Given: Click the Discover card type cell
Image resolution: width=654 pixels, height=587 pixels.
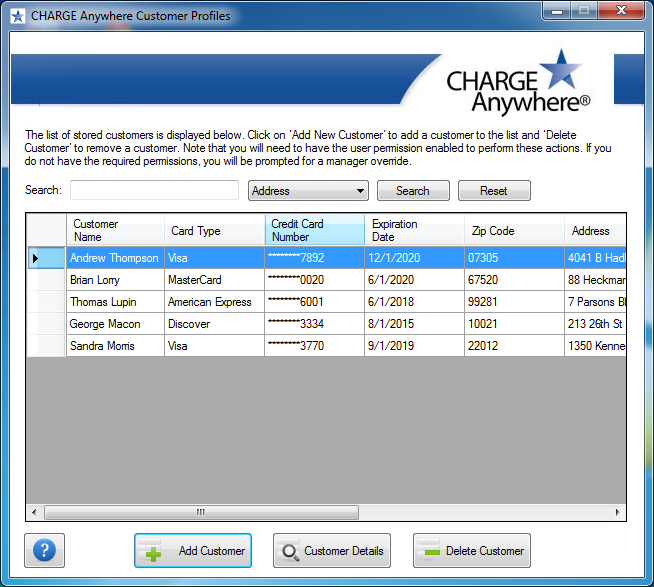Looking at the screenshot, I should (214, 324).
